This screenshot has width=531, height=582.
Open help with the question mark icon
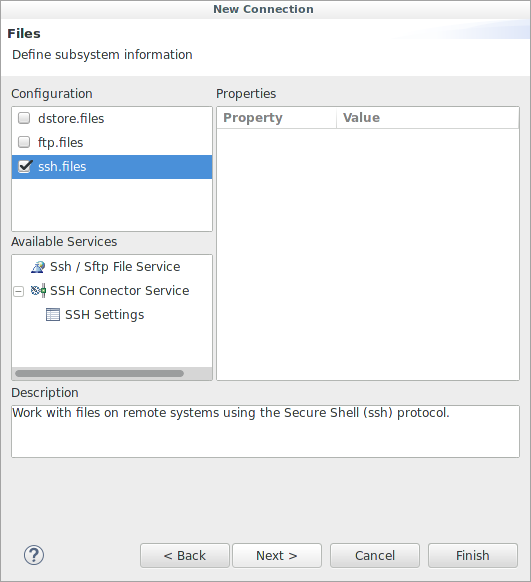[34, 555]
